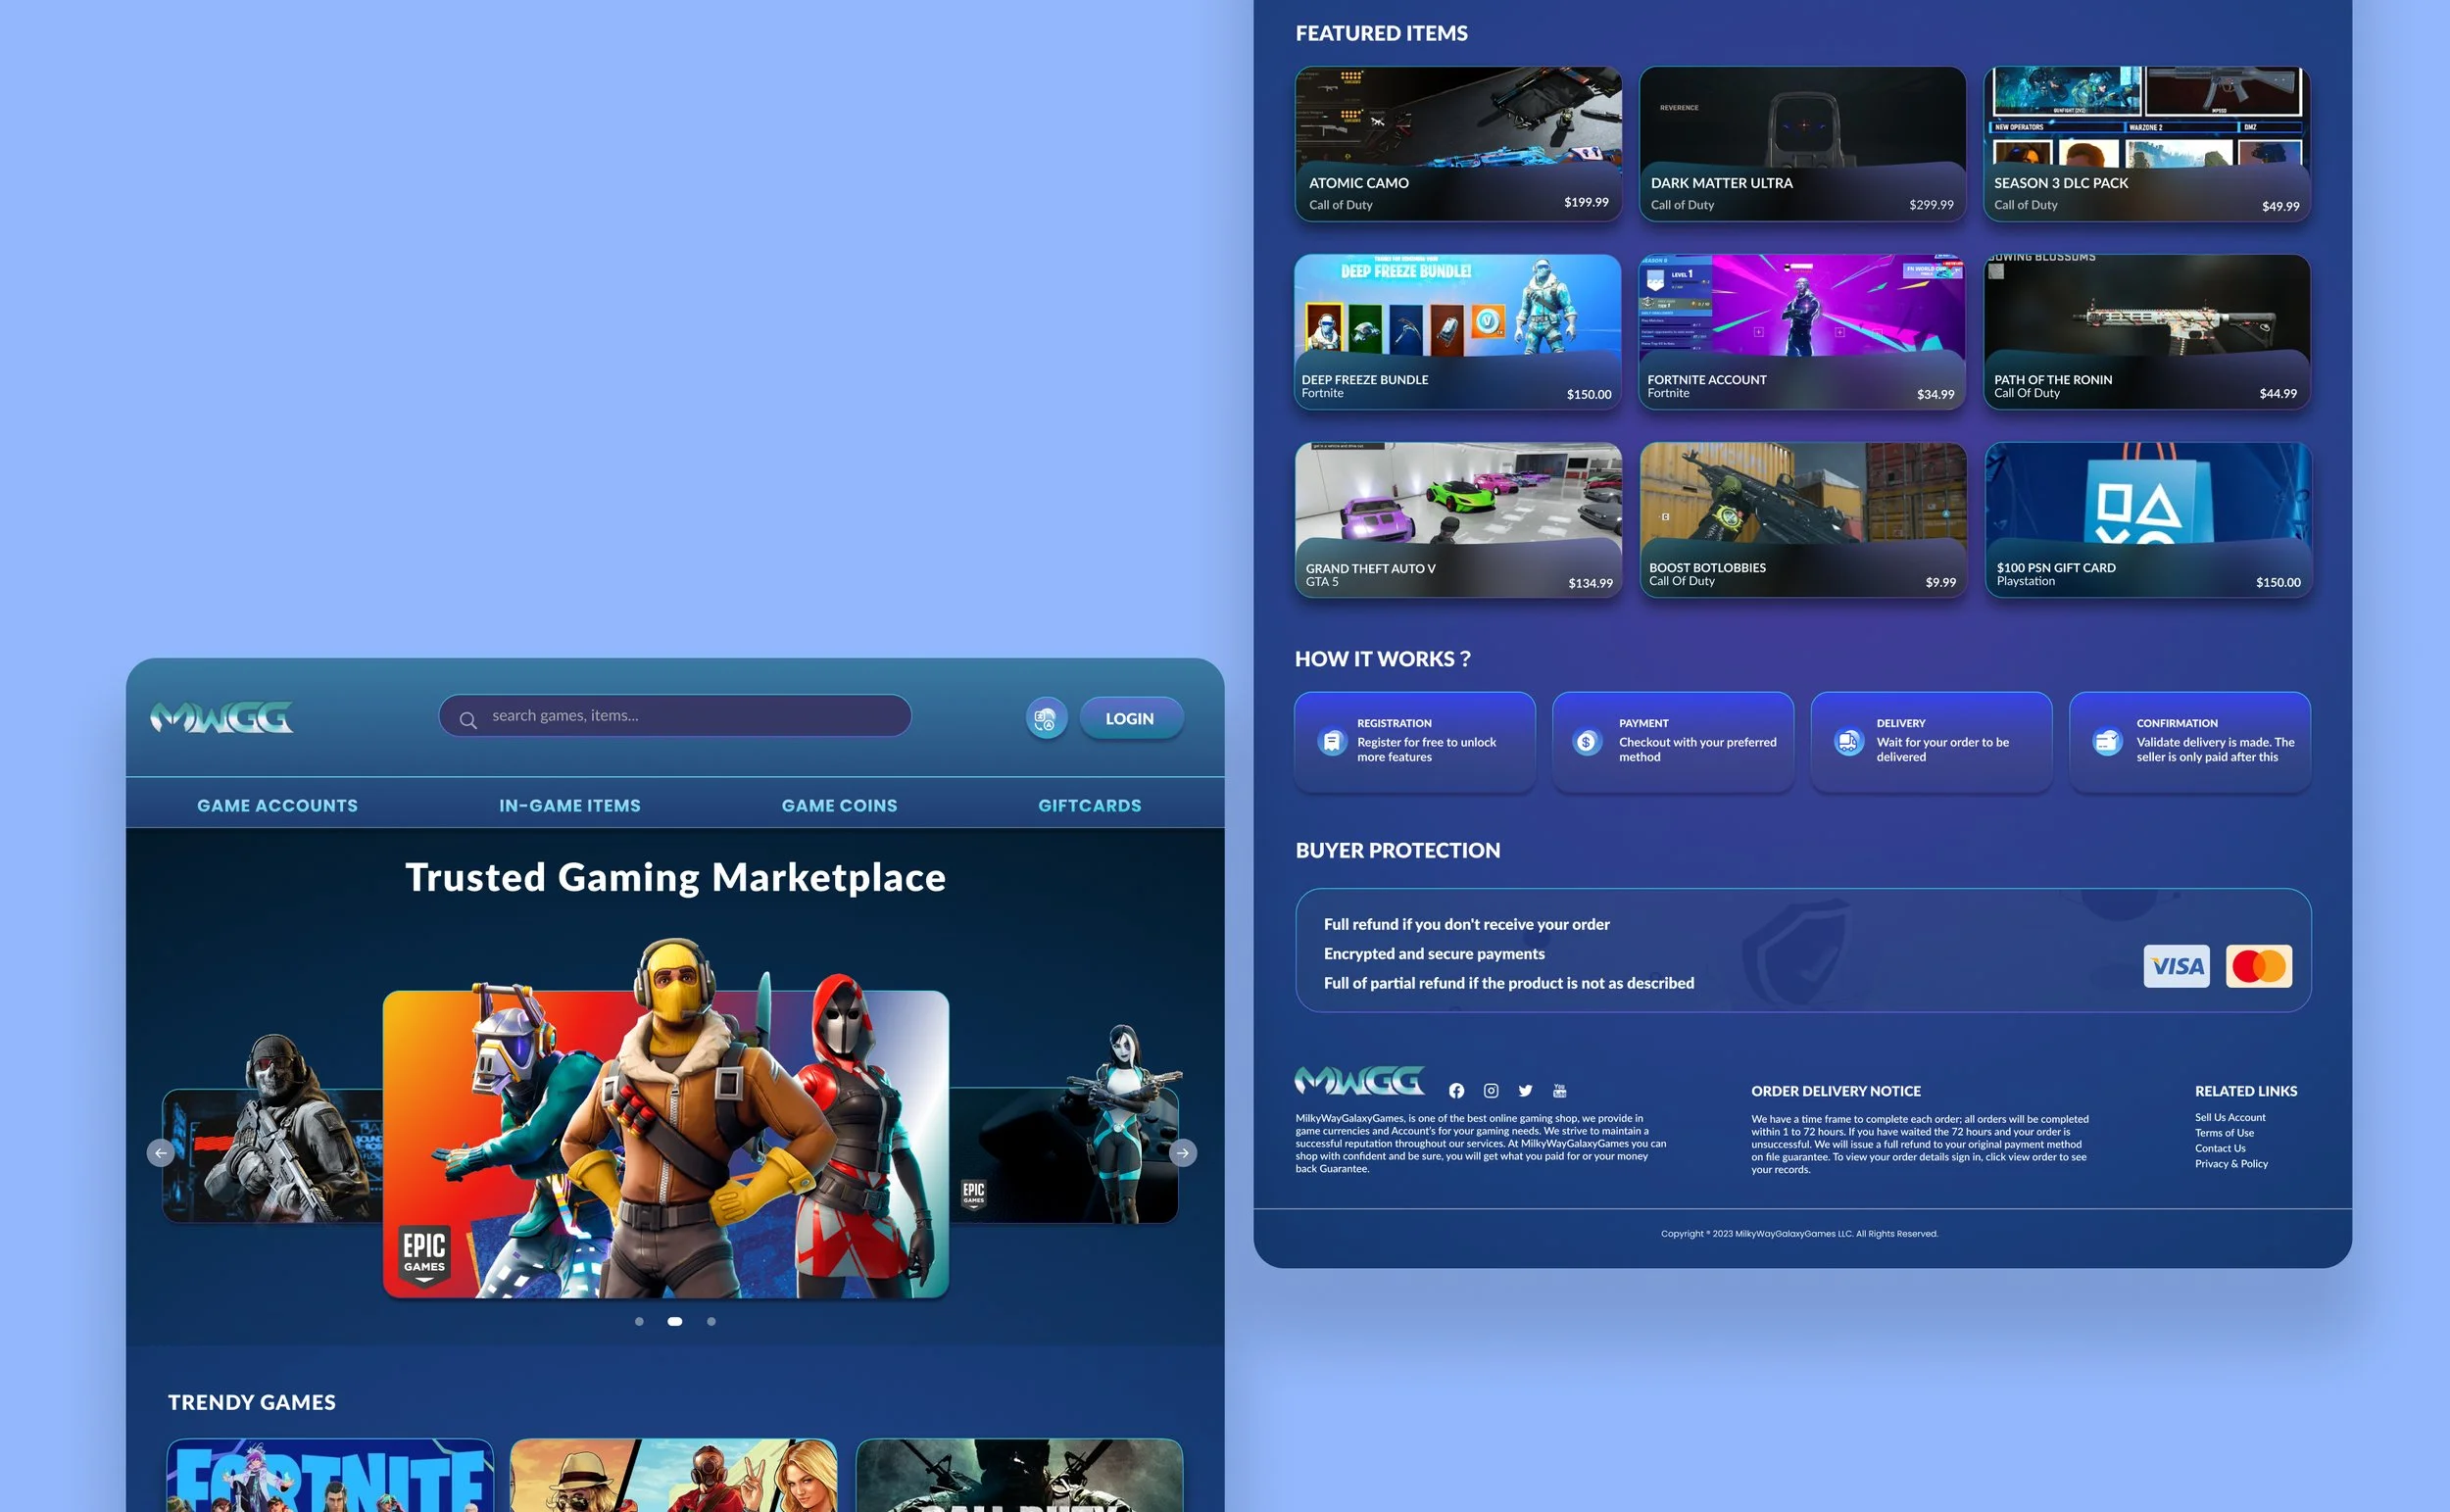Click the Twitter bird icon

click(x=1525, y=1091)
